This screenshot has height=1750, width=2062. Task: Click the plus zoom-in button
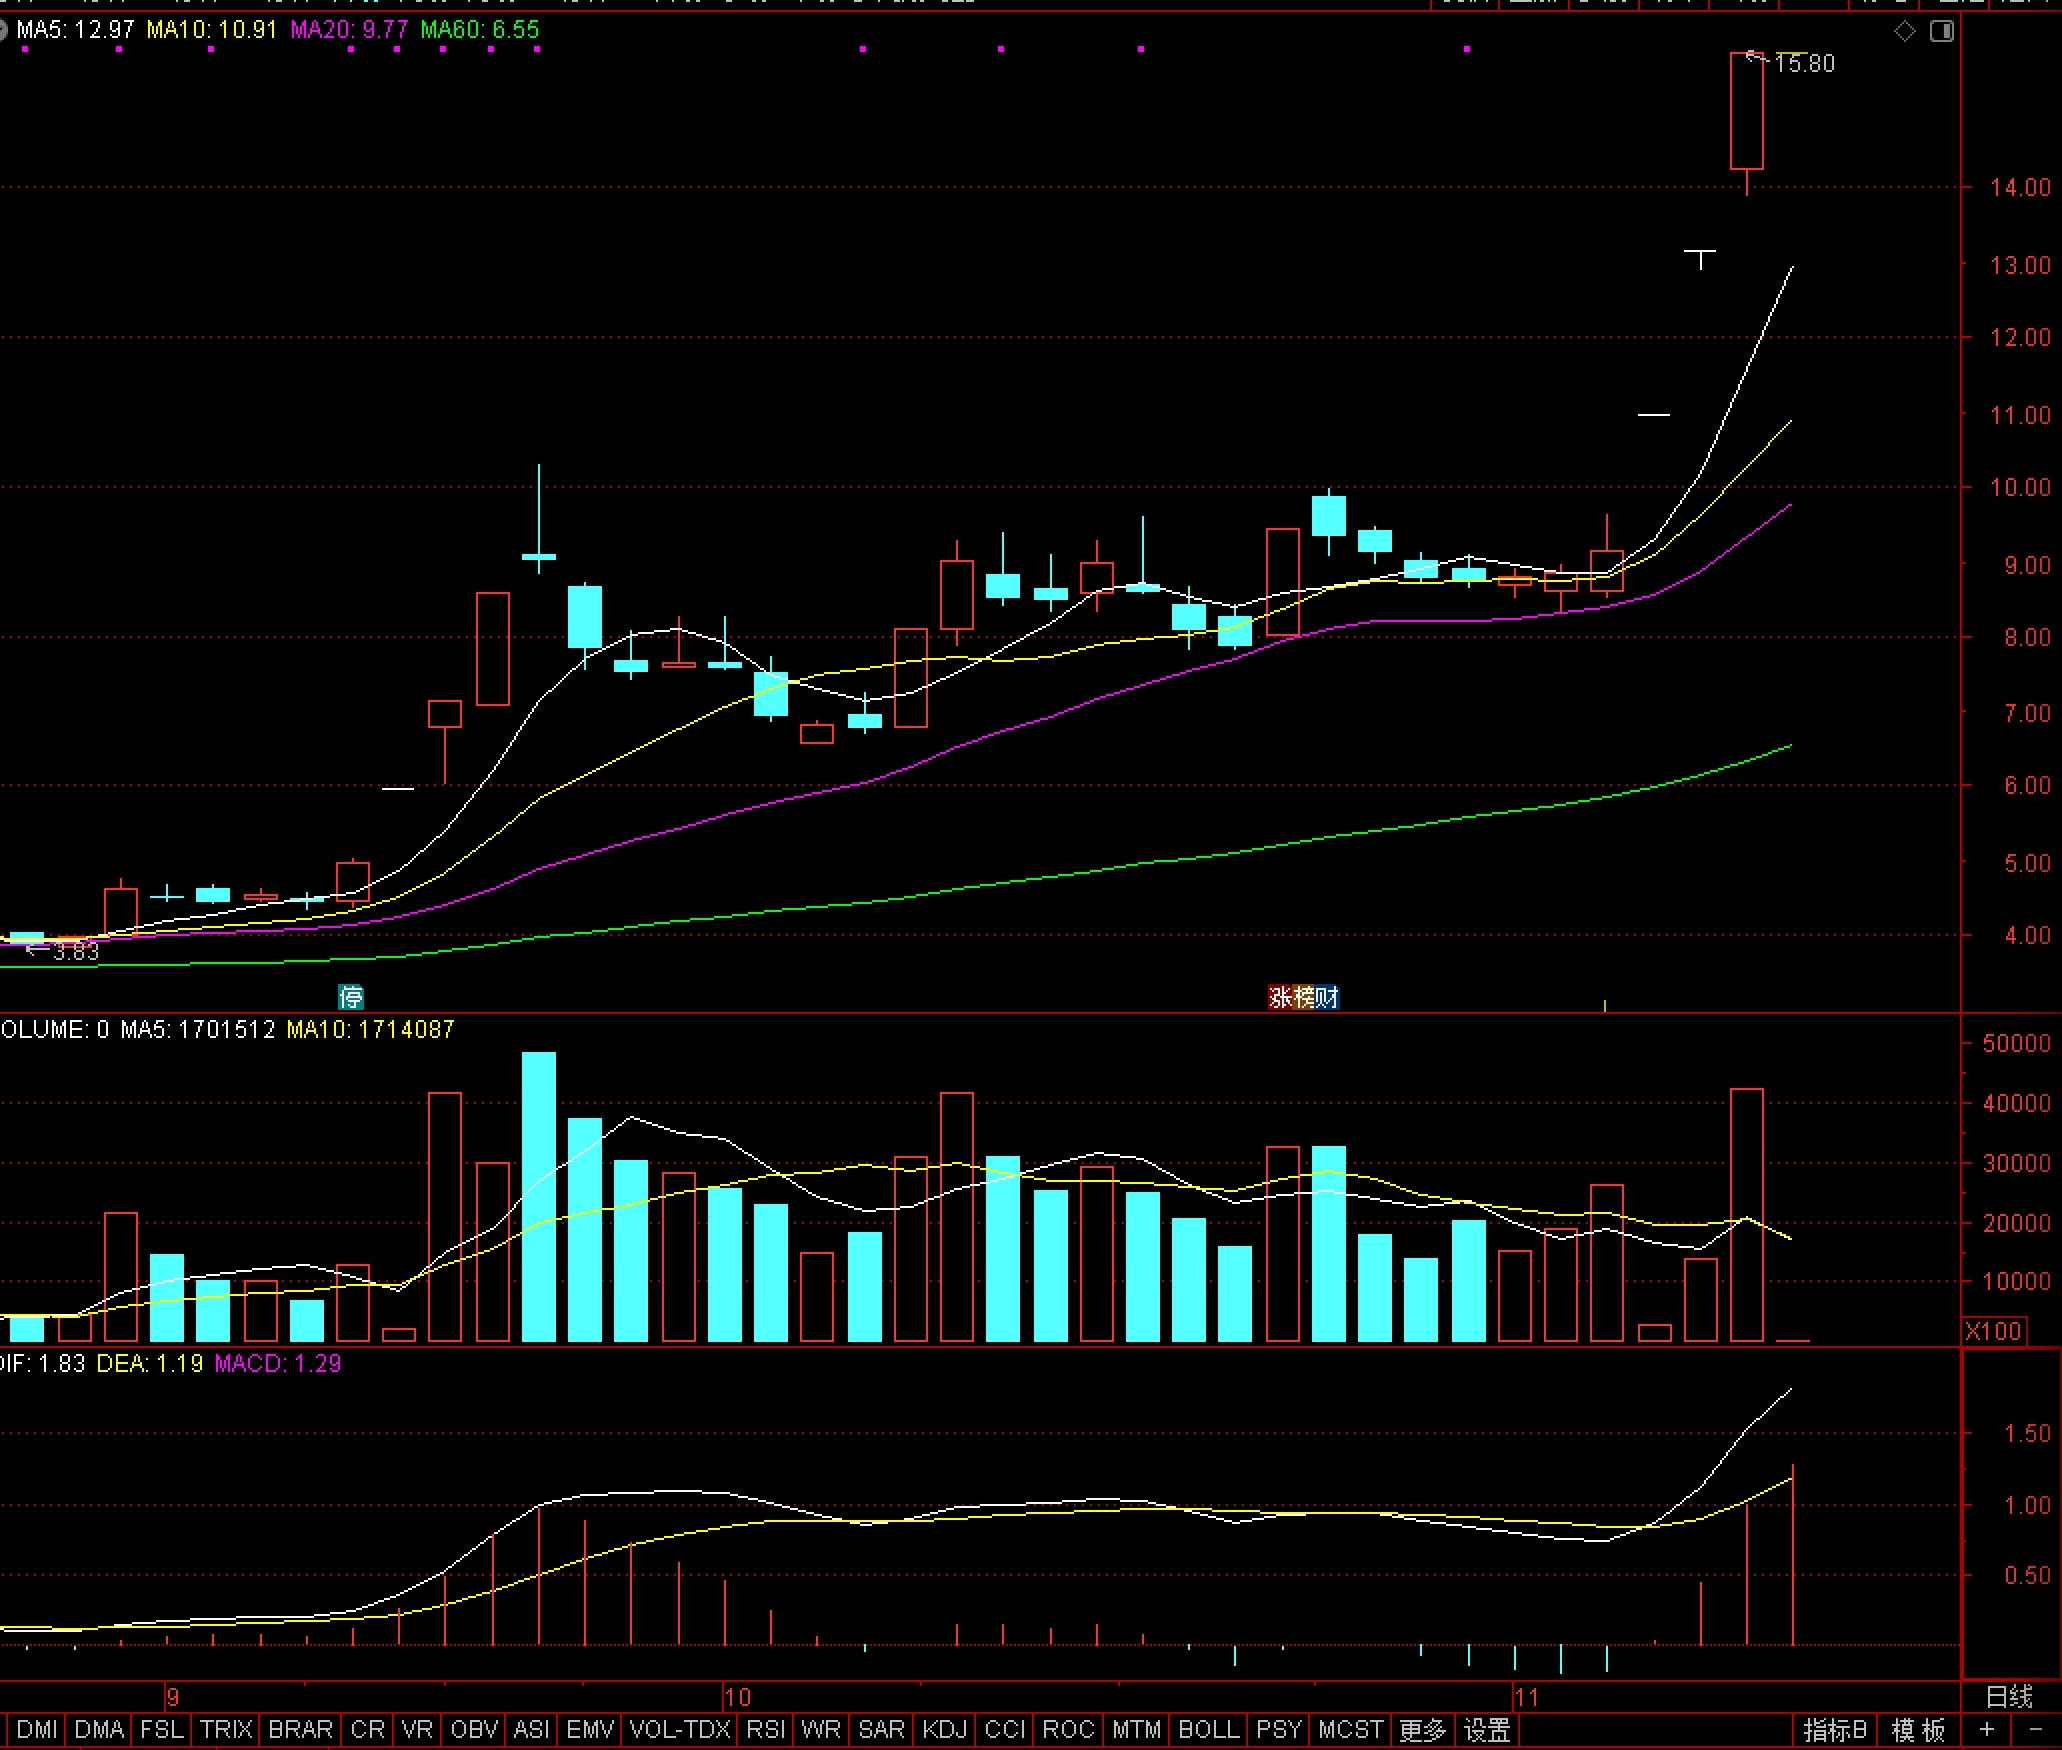pos(1986,1729)
